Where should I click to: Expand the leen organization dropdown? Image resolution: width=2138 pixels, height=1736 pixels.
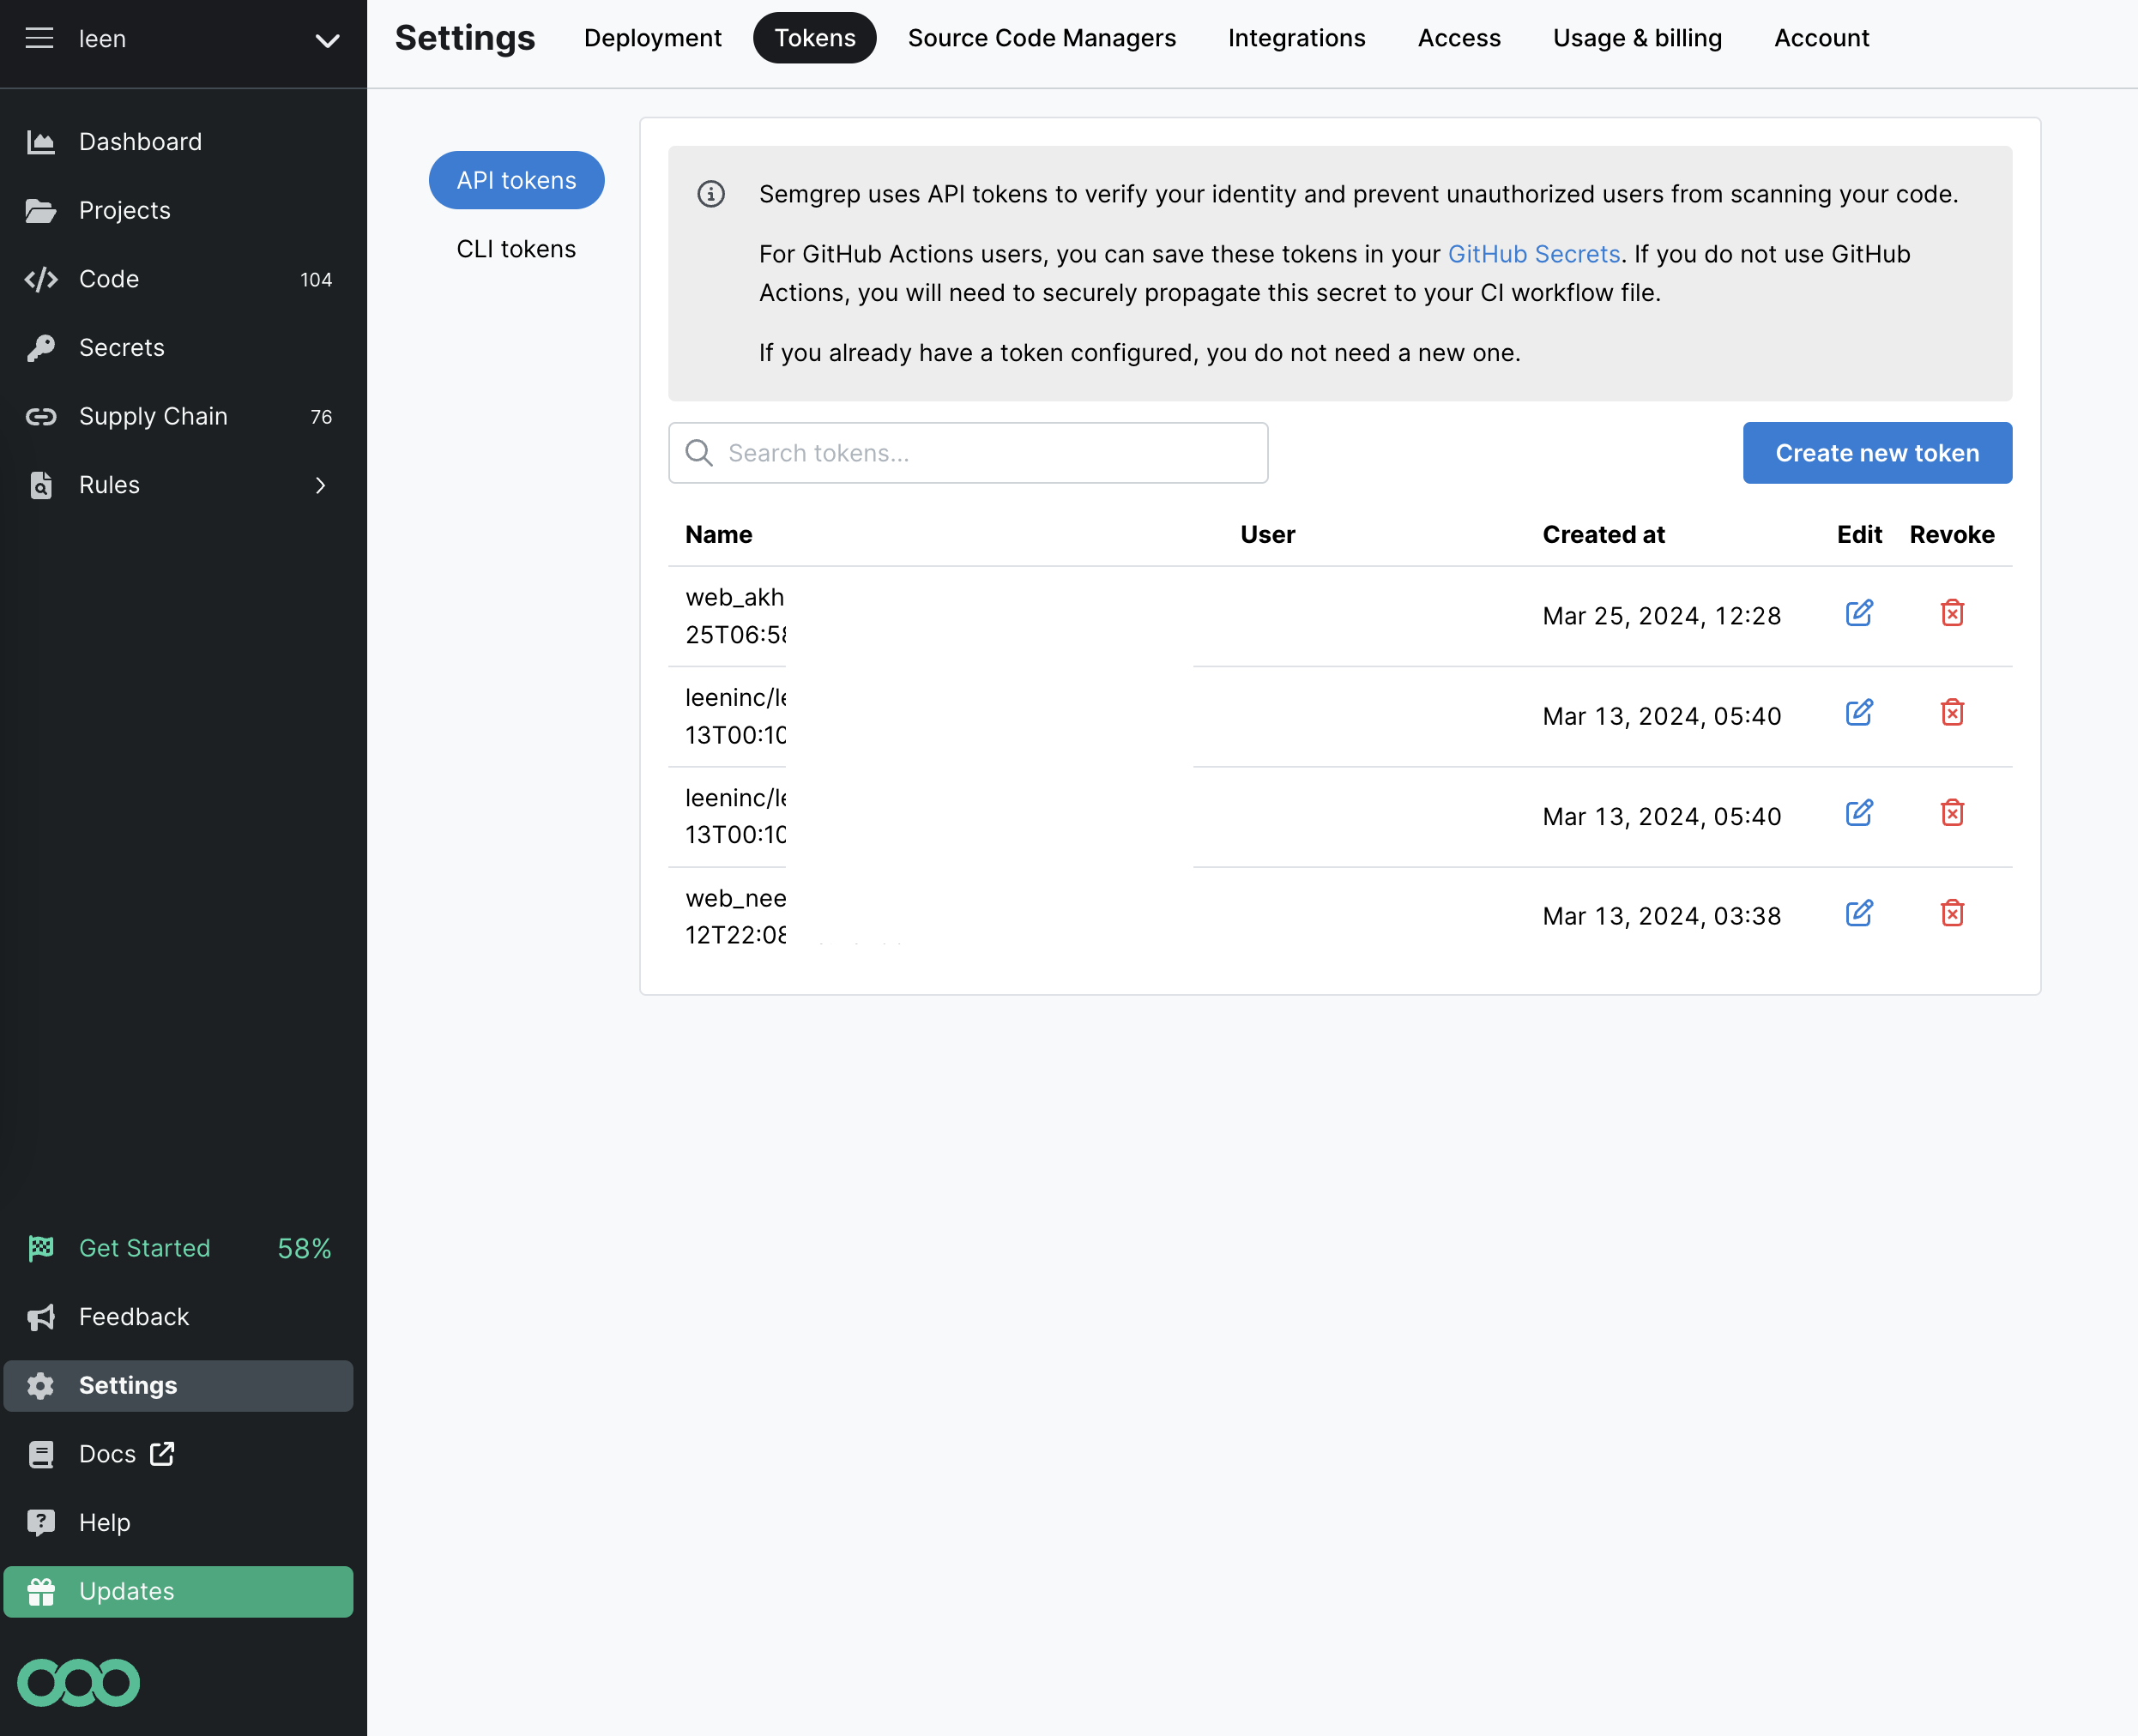pos(327,40)
